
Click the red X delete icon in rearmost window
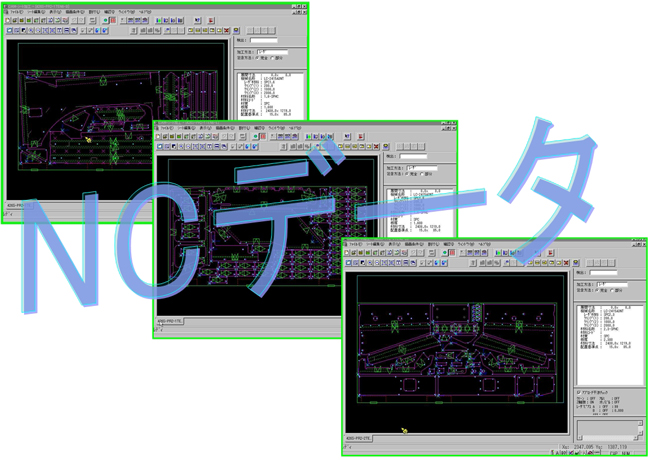(x=226, y=31)
